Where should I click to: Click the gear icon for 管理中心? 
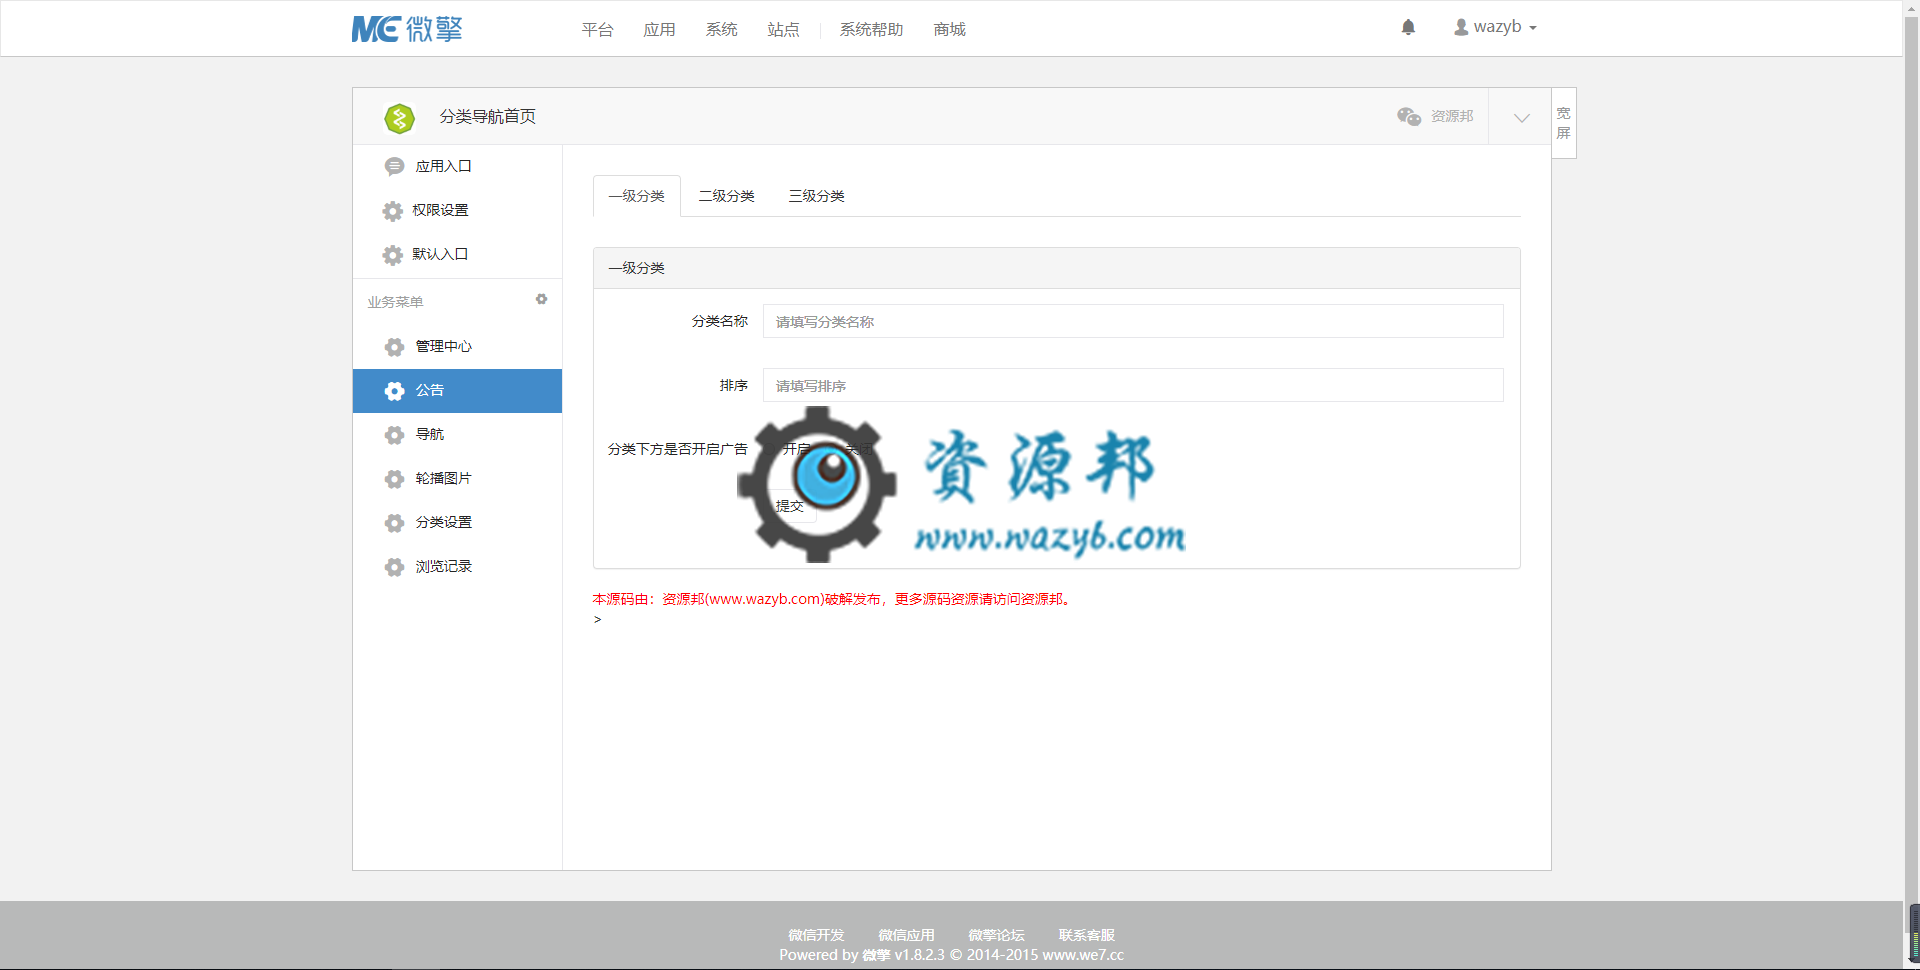click(394, 347)
